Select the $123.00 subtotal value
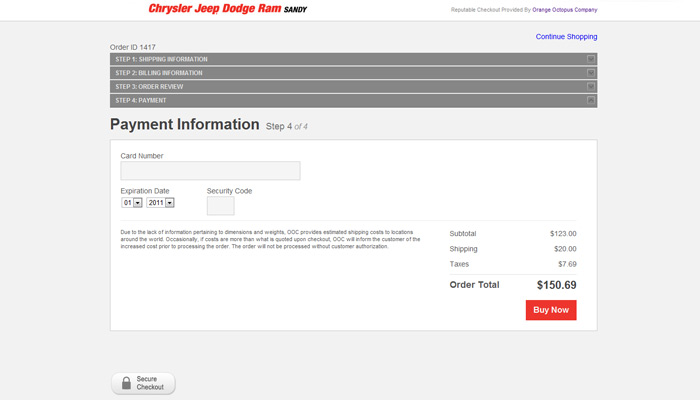The width and height of the screenshot is (700, 400). (x=563, y=233)
